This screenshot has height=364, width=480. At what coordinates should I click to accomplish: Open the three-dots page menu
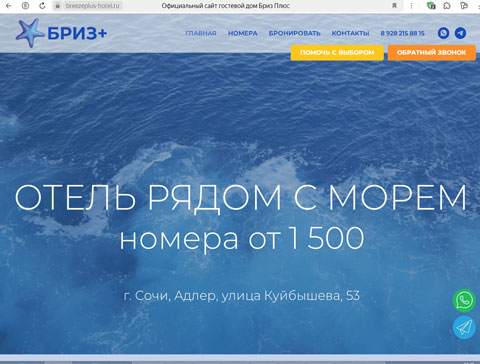point(411,6)
